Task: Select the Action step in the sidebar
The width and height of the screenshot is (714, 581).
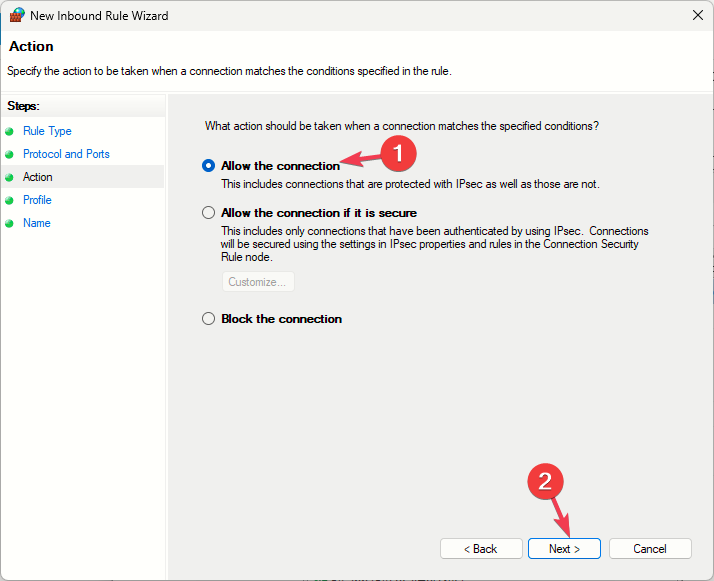Action: [38, 177]
